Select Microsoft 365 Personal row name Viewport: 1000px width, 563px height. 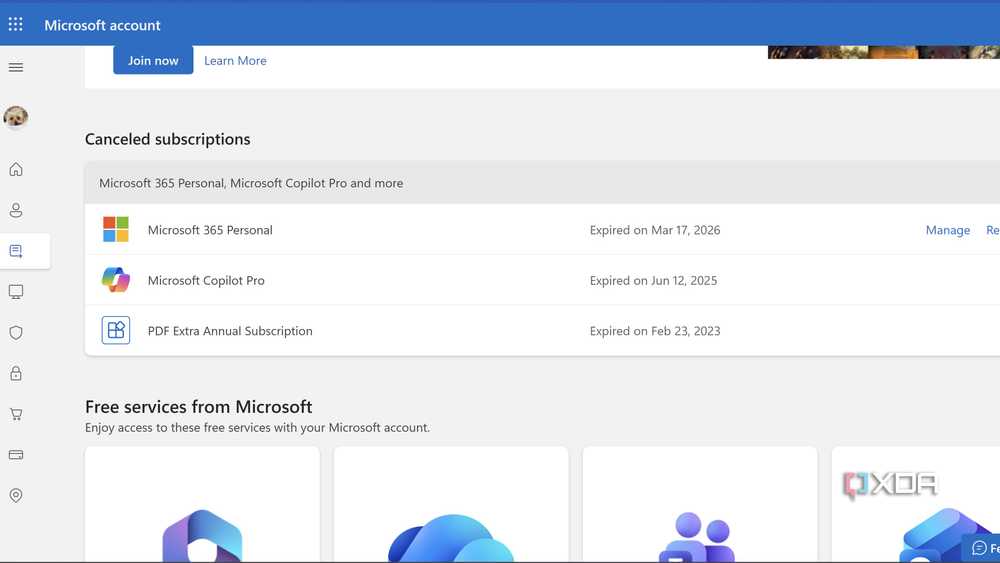point(210,230)
